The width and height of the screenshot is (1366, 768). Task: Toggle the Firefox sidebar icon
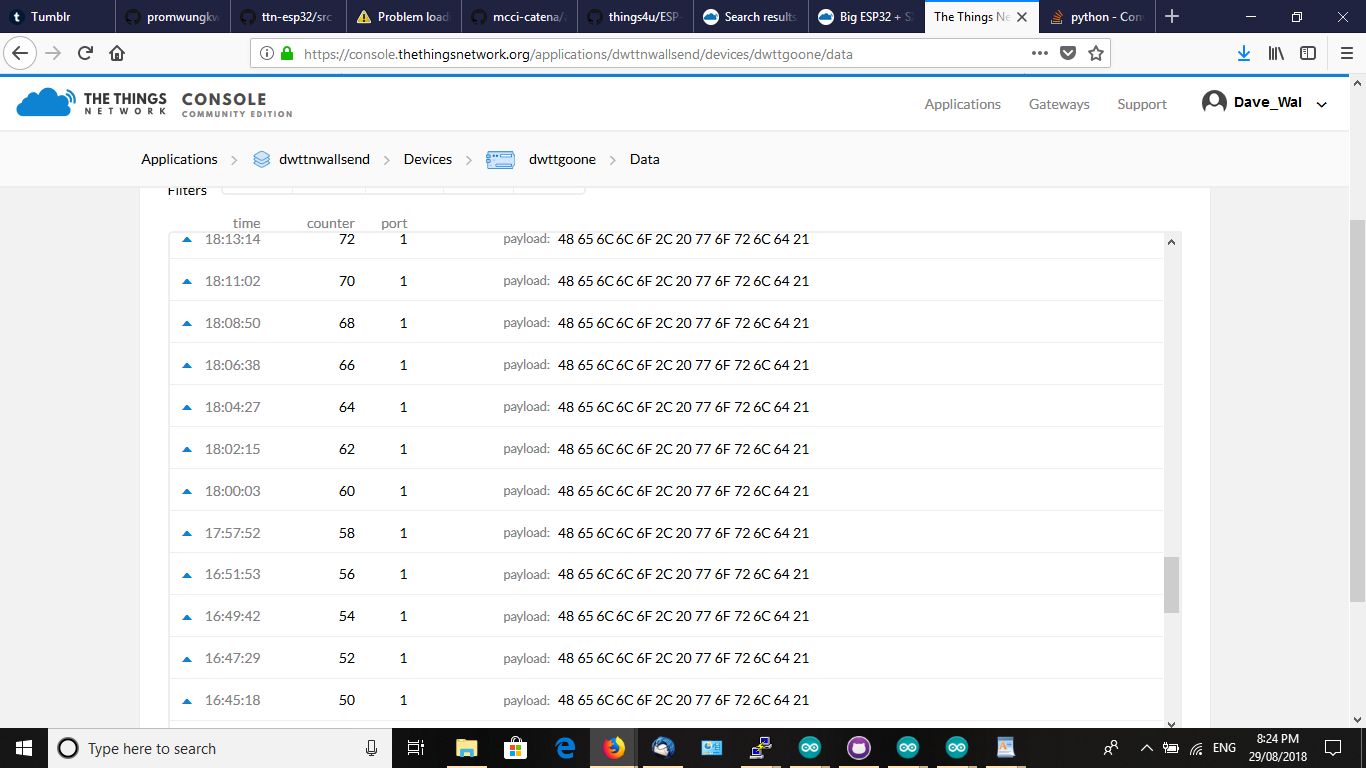pos(1308,53)
